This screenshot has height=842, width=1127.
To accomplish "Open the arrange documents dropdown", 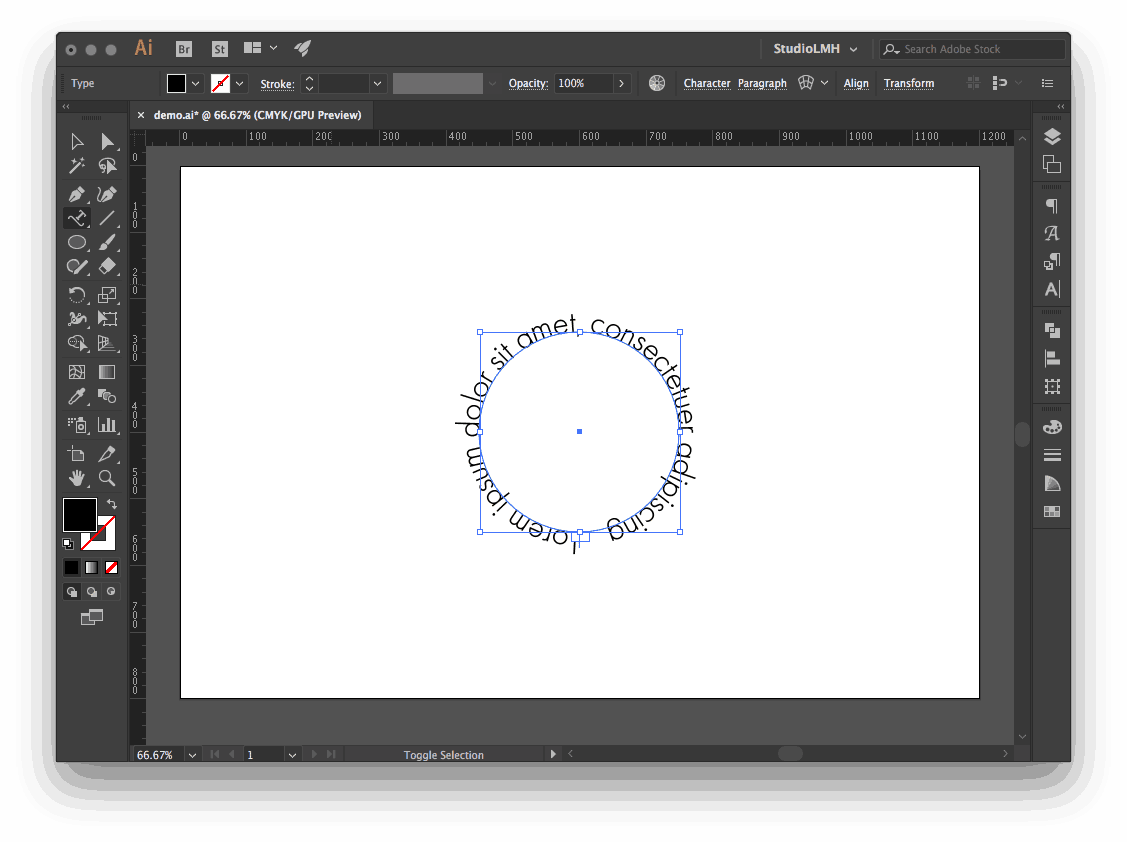I will pyautogui.click(x=261, y=48).
